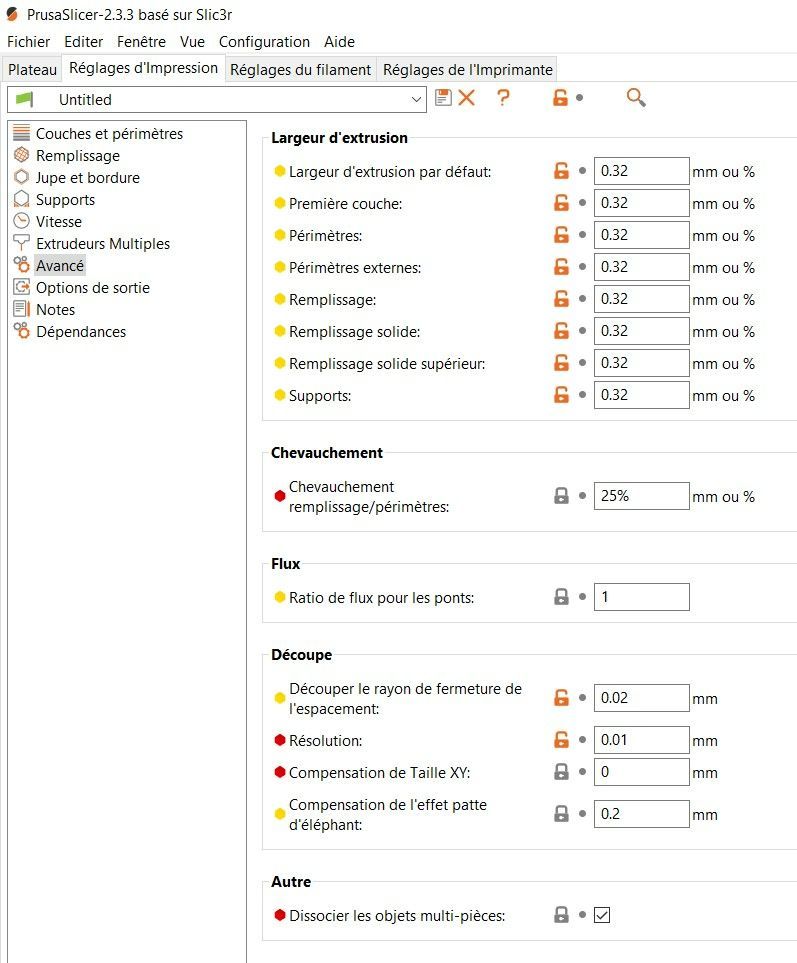
Task: Click grey lock for effet patte d'éléphant
Action: click(561, 814)
